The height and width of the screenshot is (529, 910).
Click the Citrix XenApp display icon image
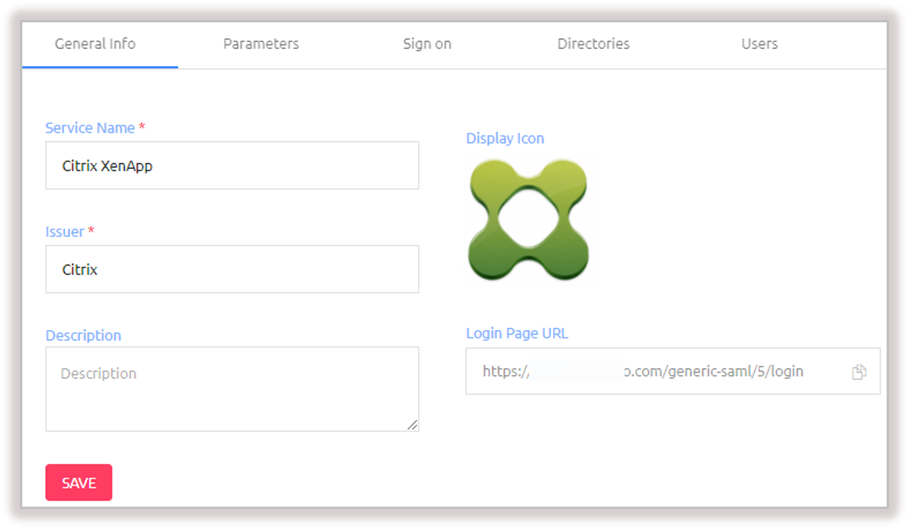point(528,220)
